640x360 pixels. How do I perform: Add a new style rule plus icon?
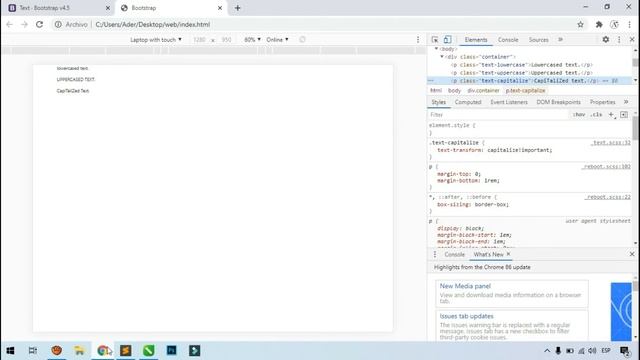(611, 115)
